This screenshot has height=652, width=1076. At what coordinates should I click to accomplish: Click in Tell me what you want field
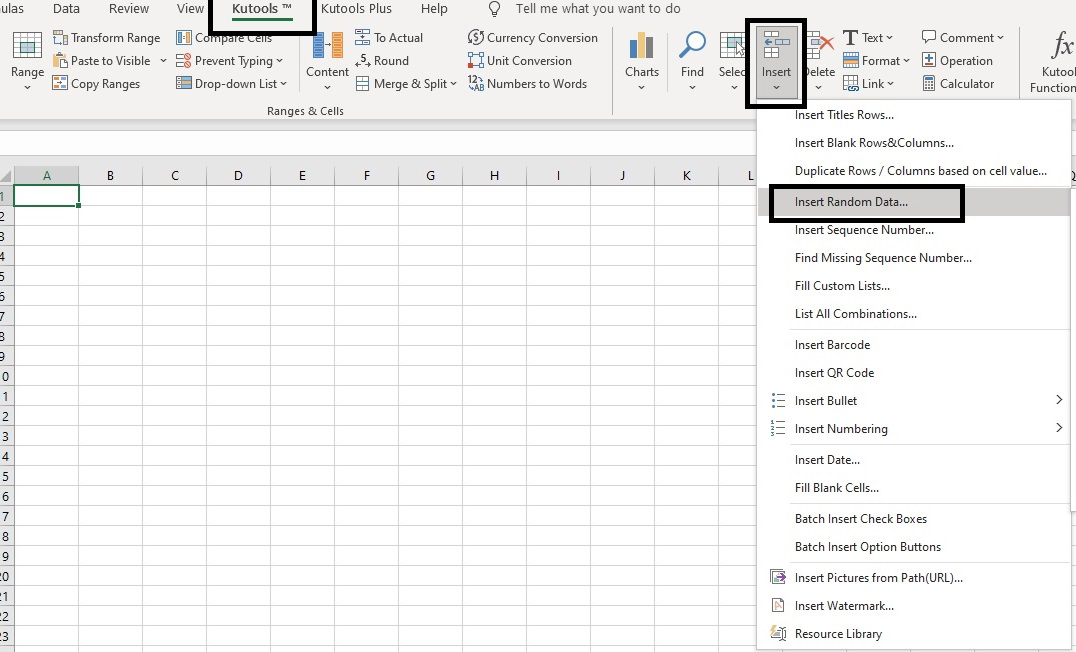598,9
